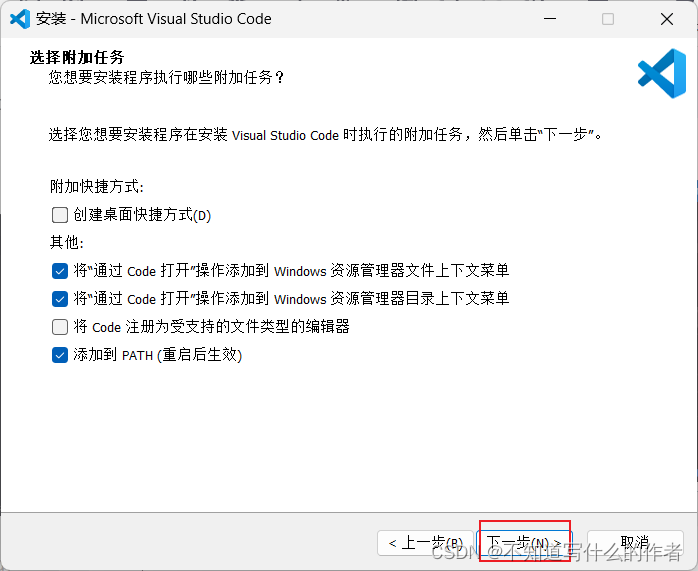Click the large VS Code logo in header
Screen dimensions: 698x571
click(662, 73)
